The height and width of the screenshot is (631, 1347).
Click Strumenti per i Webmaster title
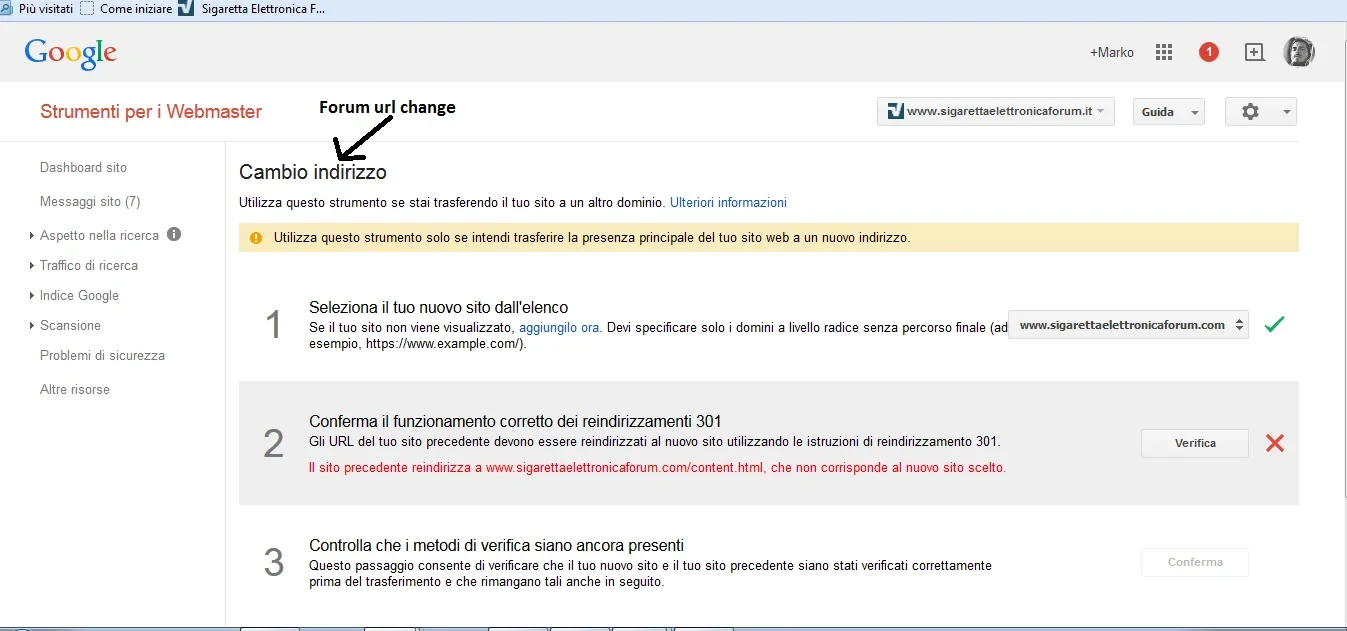tap(151, 112)
